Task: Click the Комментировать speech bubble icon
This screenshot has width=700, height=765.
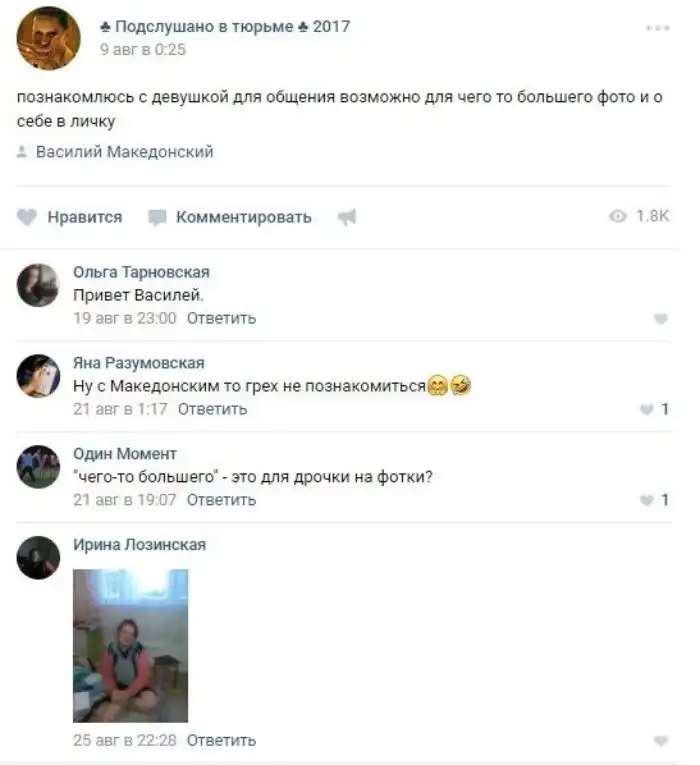Action: click(x=157, y=218)
